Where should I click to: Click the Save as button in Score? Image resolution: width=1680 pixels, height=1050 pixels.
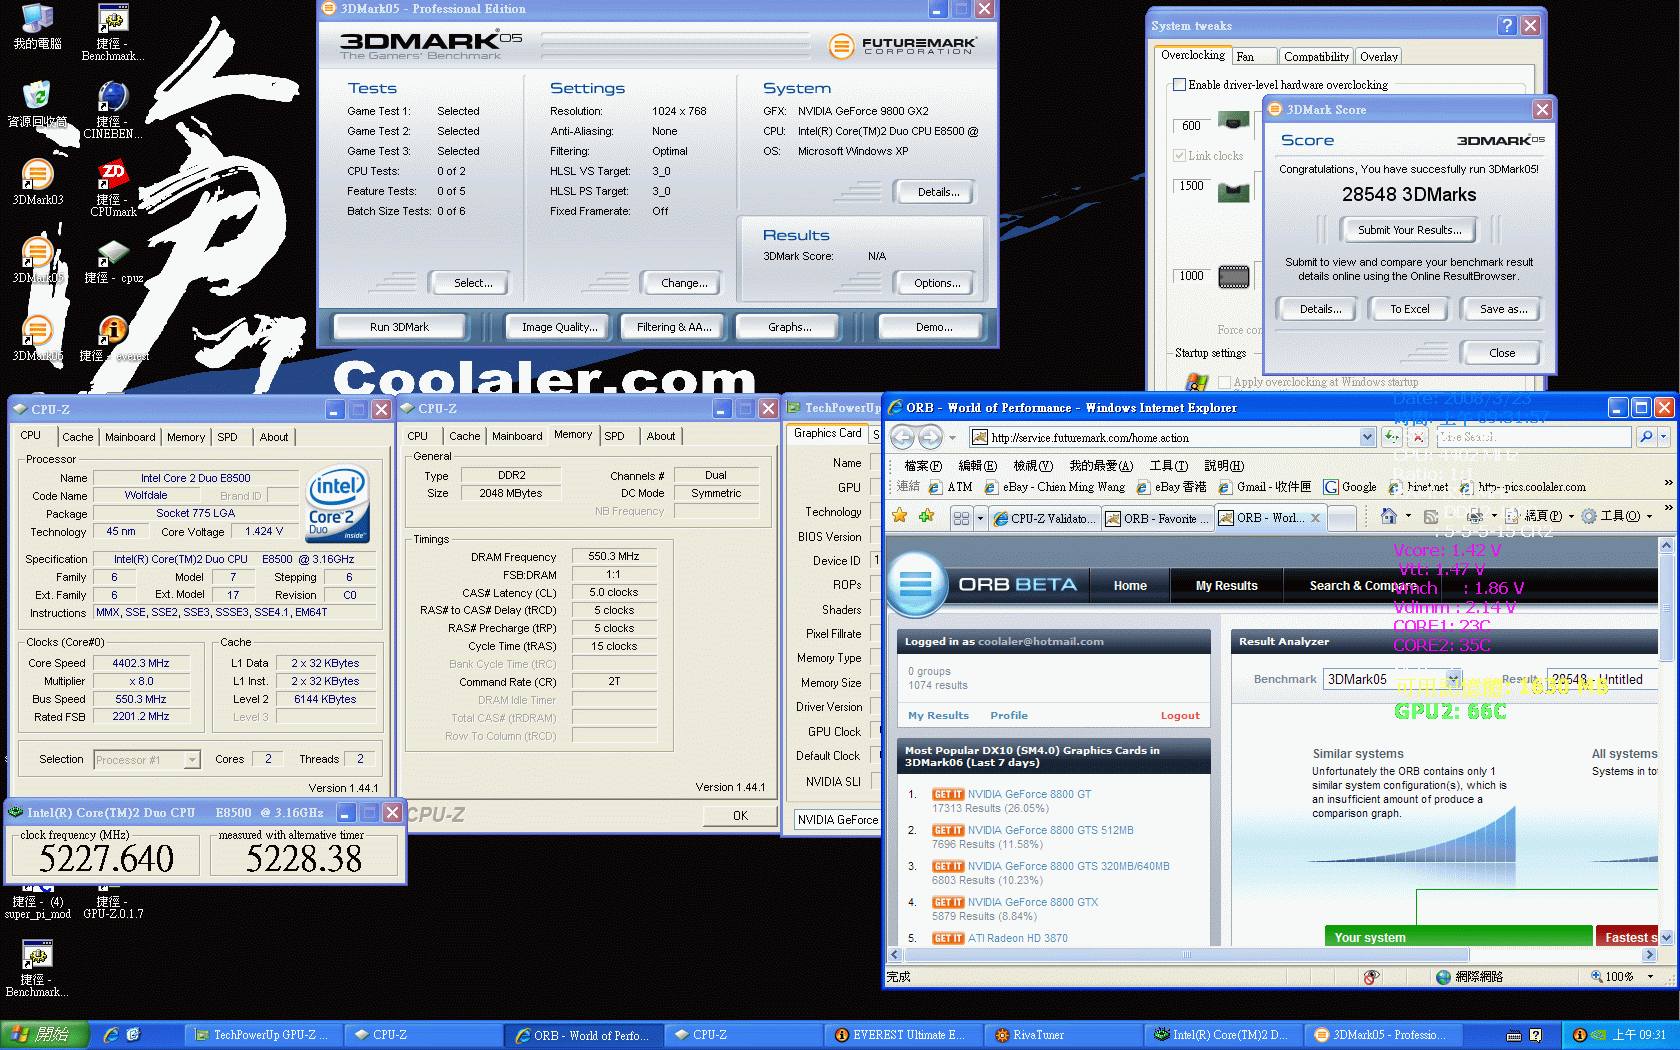point(1503,310)
